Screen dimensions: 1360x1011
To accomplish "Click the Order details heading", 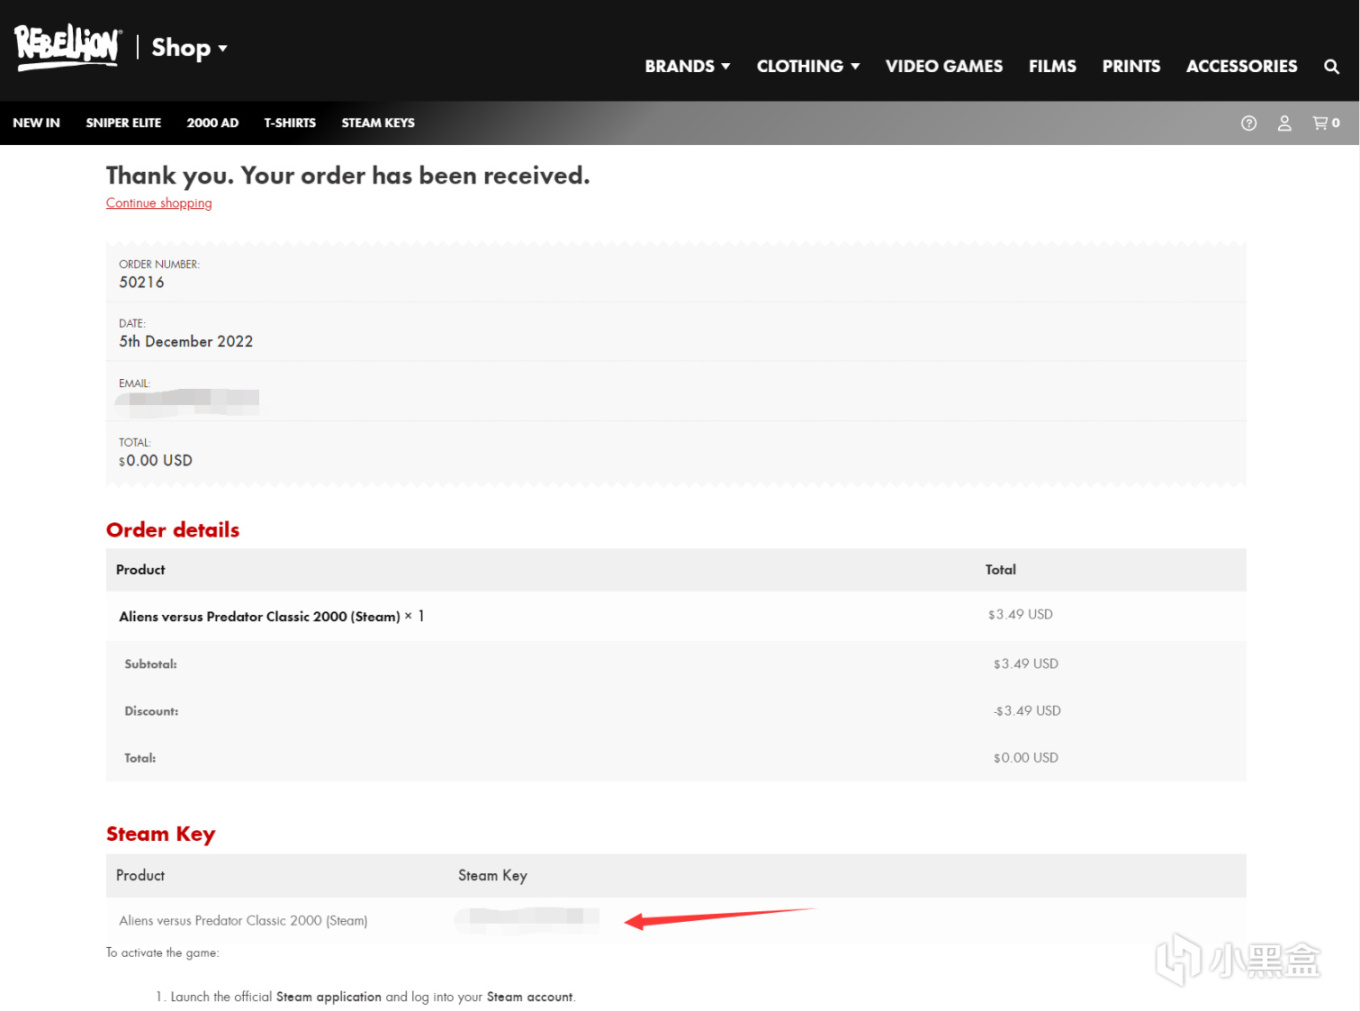I will [173, 530].
